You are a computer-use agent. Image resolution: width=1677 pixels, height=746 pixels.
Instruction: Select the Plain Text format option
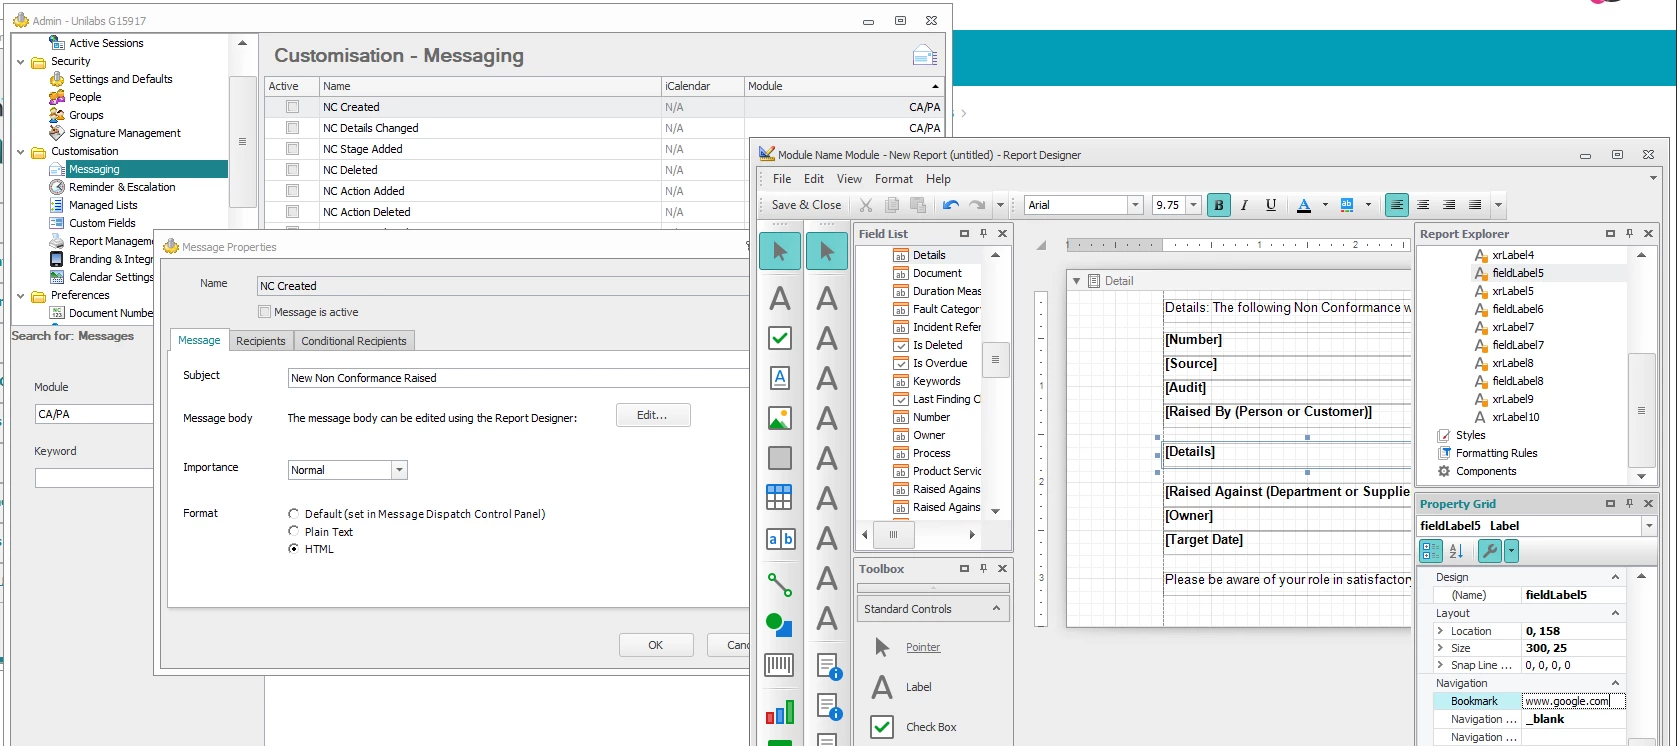(294, 532)
